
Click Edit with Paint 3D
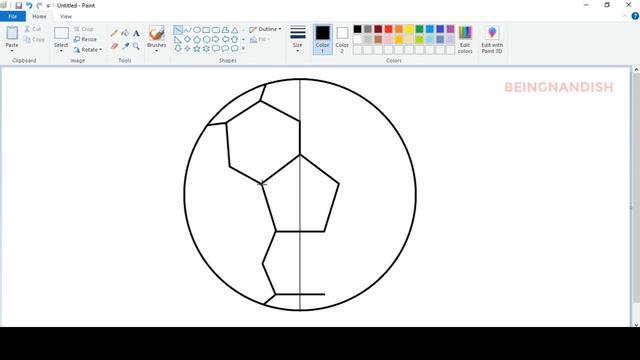click(x=492, y=39)
